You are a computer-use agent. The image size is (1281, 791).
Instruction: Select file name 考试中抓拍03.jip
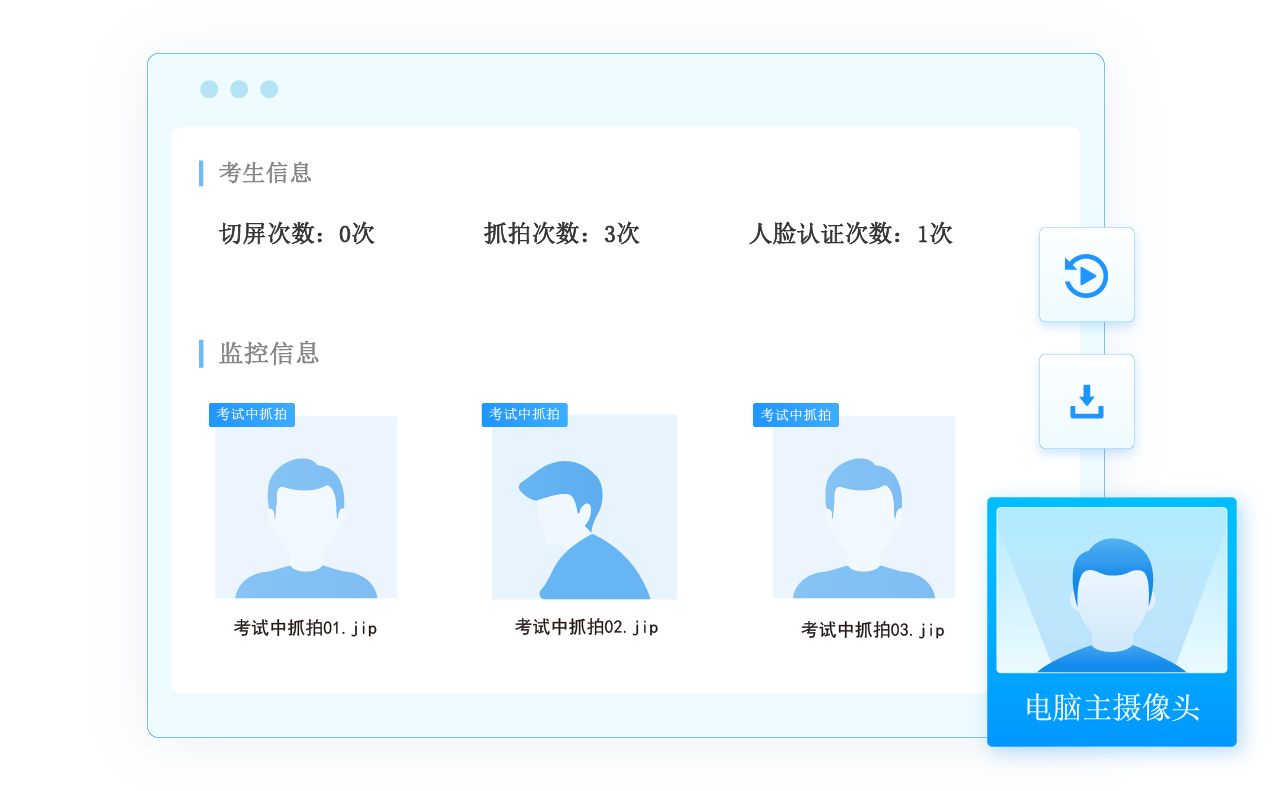(872, 630)
